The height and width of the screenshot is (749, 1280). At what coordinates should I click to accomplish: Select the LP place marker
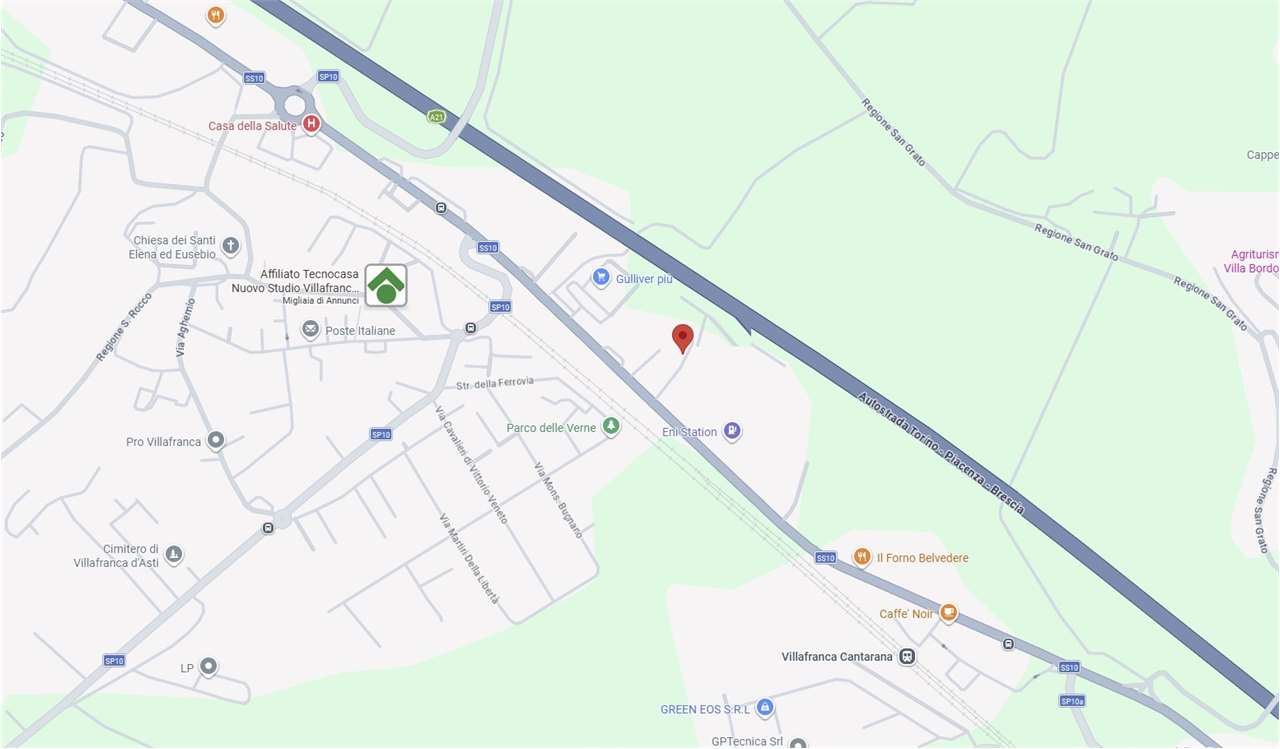coord(208,666)
